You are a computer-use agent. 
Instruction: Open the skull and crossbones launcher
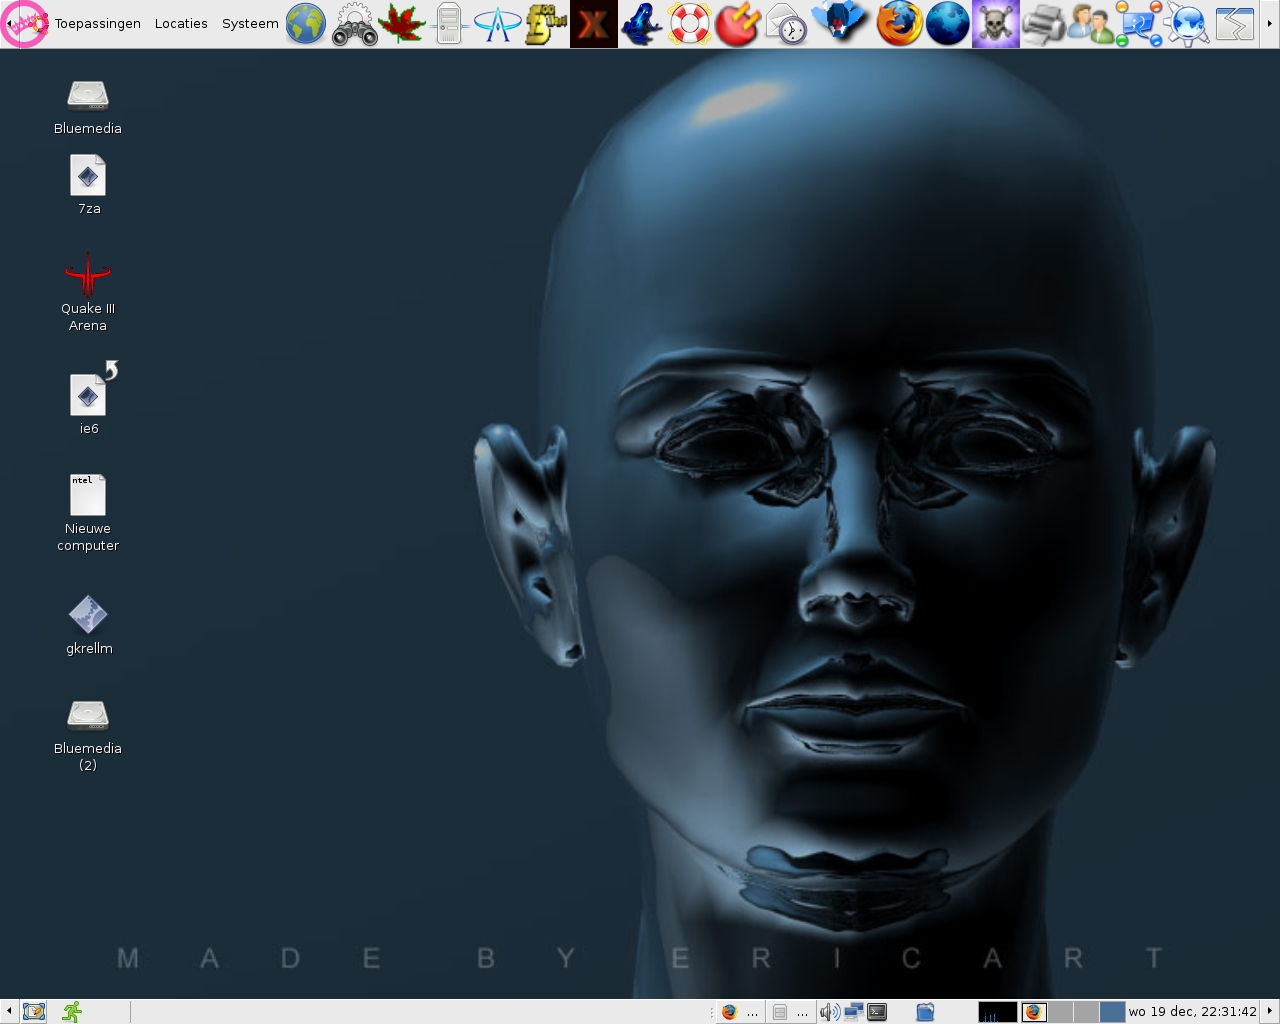[995, 24]
